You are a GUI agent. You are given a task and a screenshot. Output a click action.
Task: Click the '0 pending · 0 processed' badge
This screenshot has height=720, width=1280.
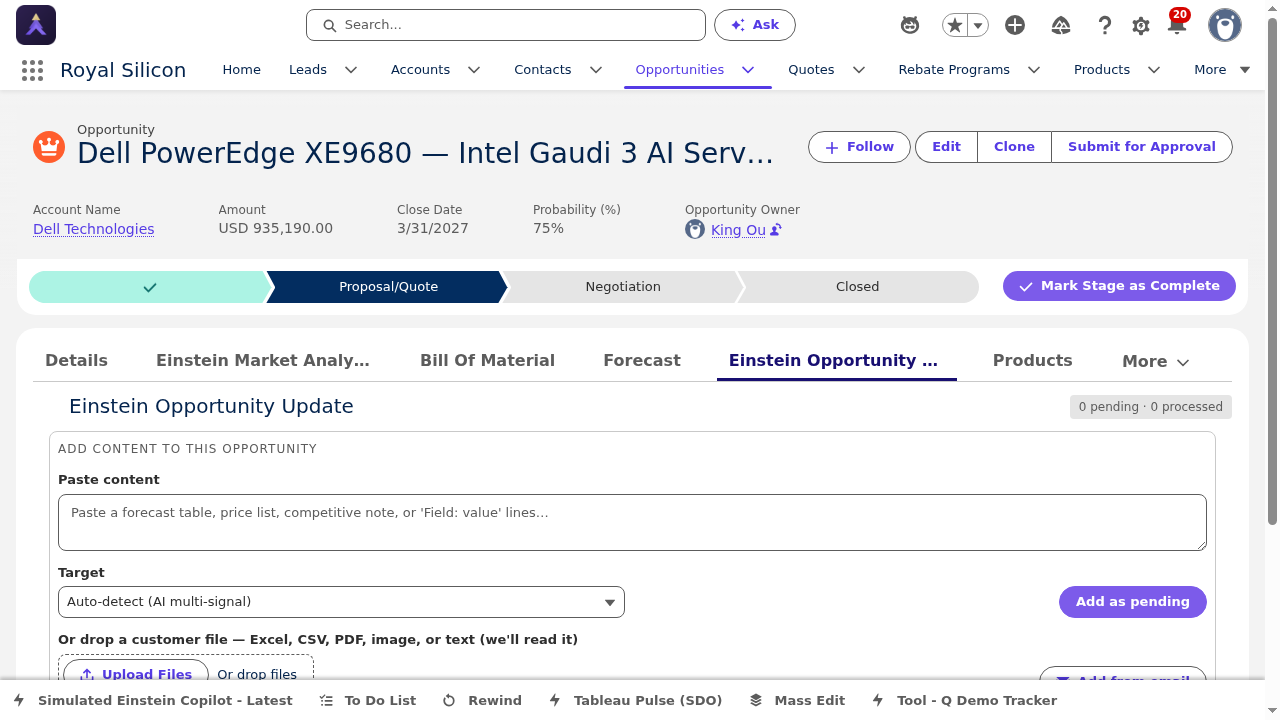click(x=1151, y=407)
